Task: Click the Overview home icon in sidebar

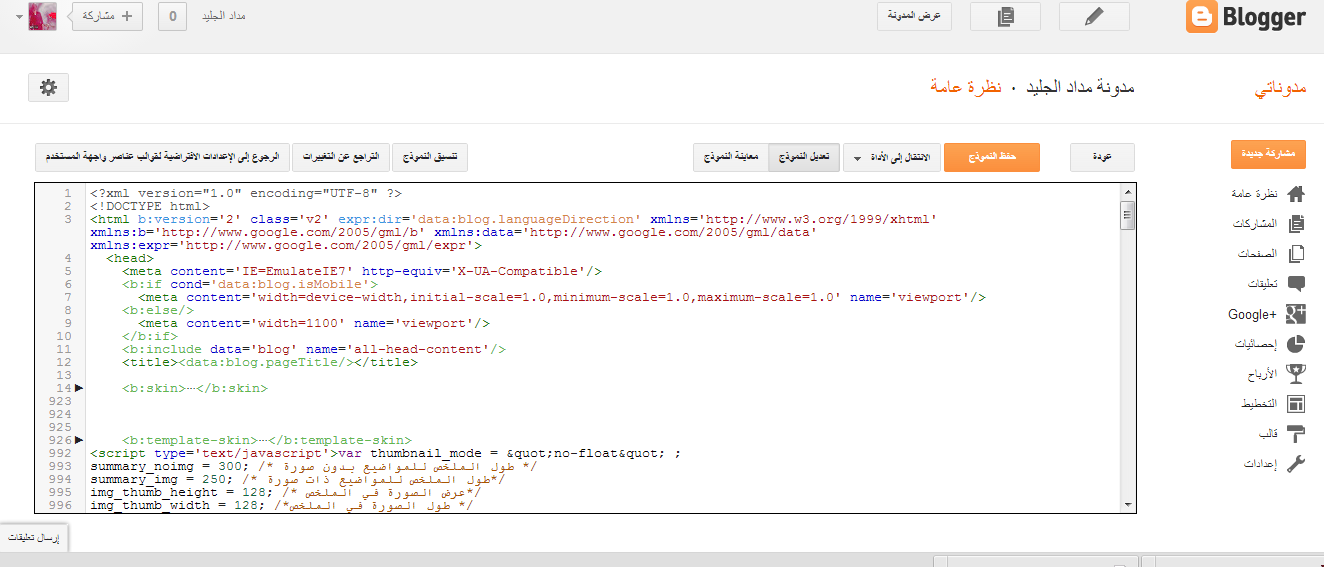Action: point(1296,194)
